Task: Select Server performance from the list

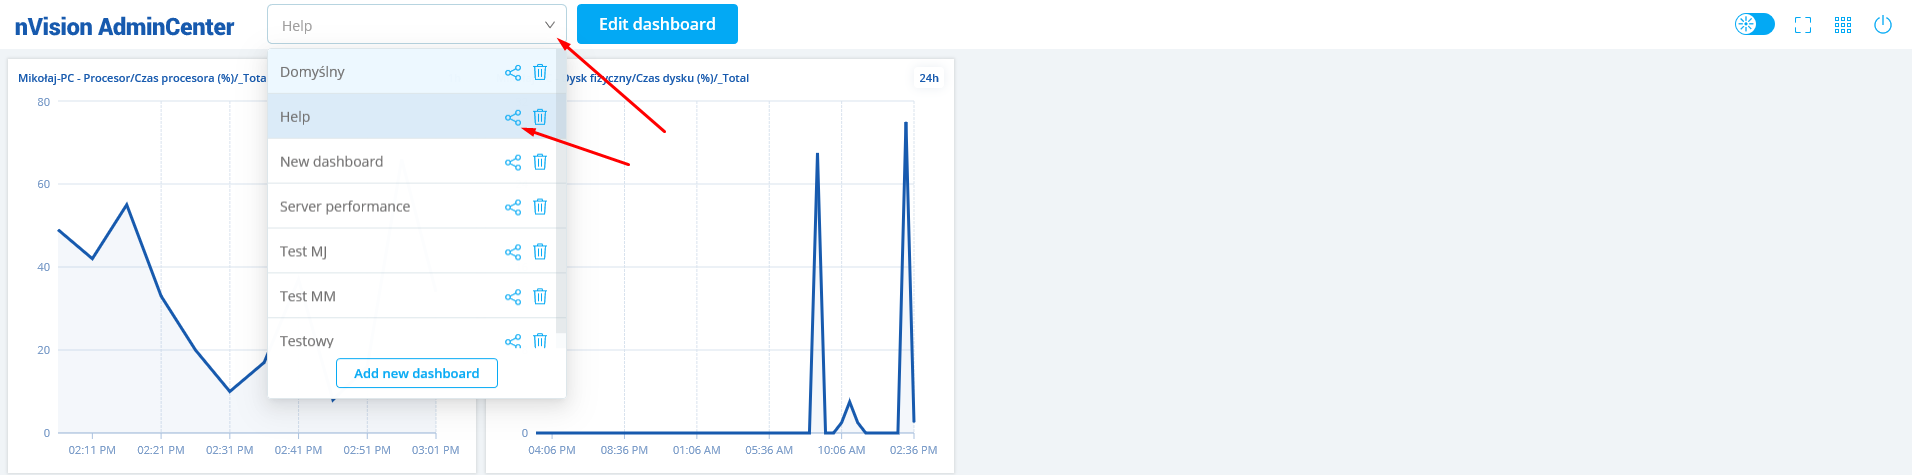Action: pyautogui.click(x=345, y=207)
